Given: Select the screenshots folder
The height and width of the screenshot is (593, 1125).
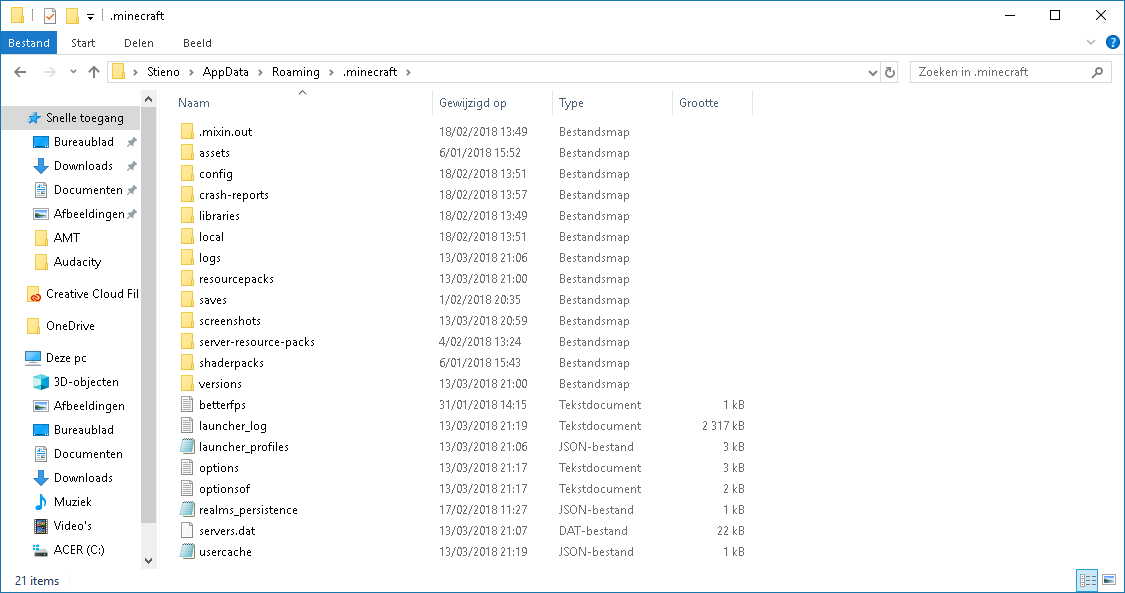Looking at the screenshot, I should pos(230,321).
